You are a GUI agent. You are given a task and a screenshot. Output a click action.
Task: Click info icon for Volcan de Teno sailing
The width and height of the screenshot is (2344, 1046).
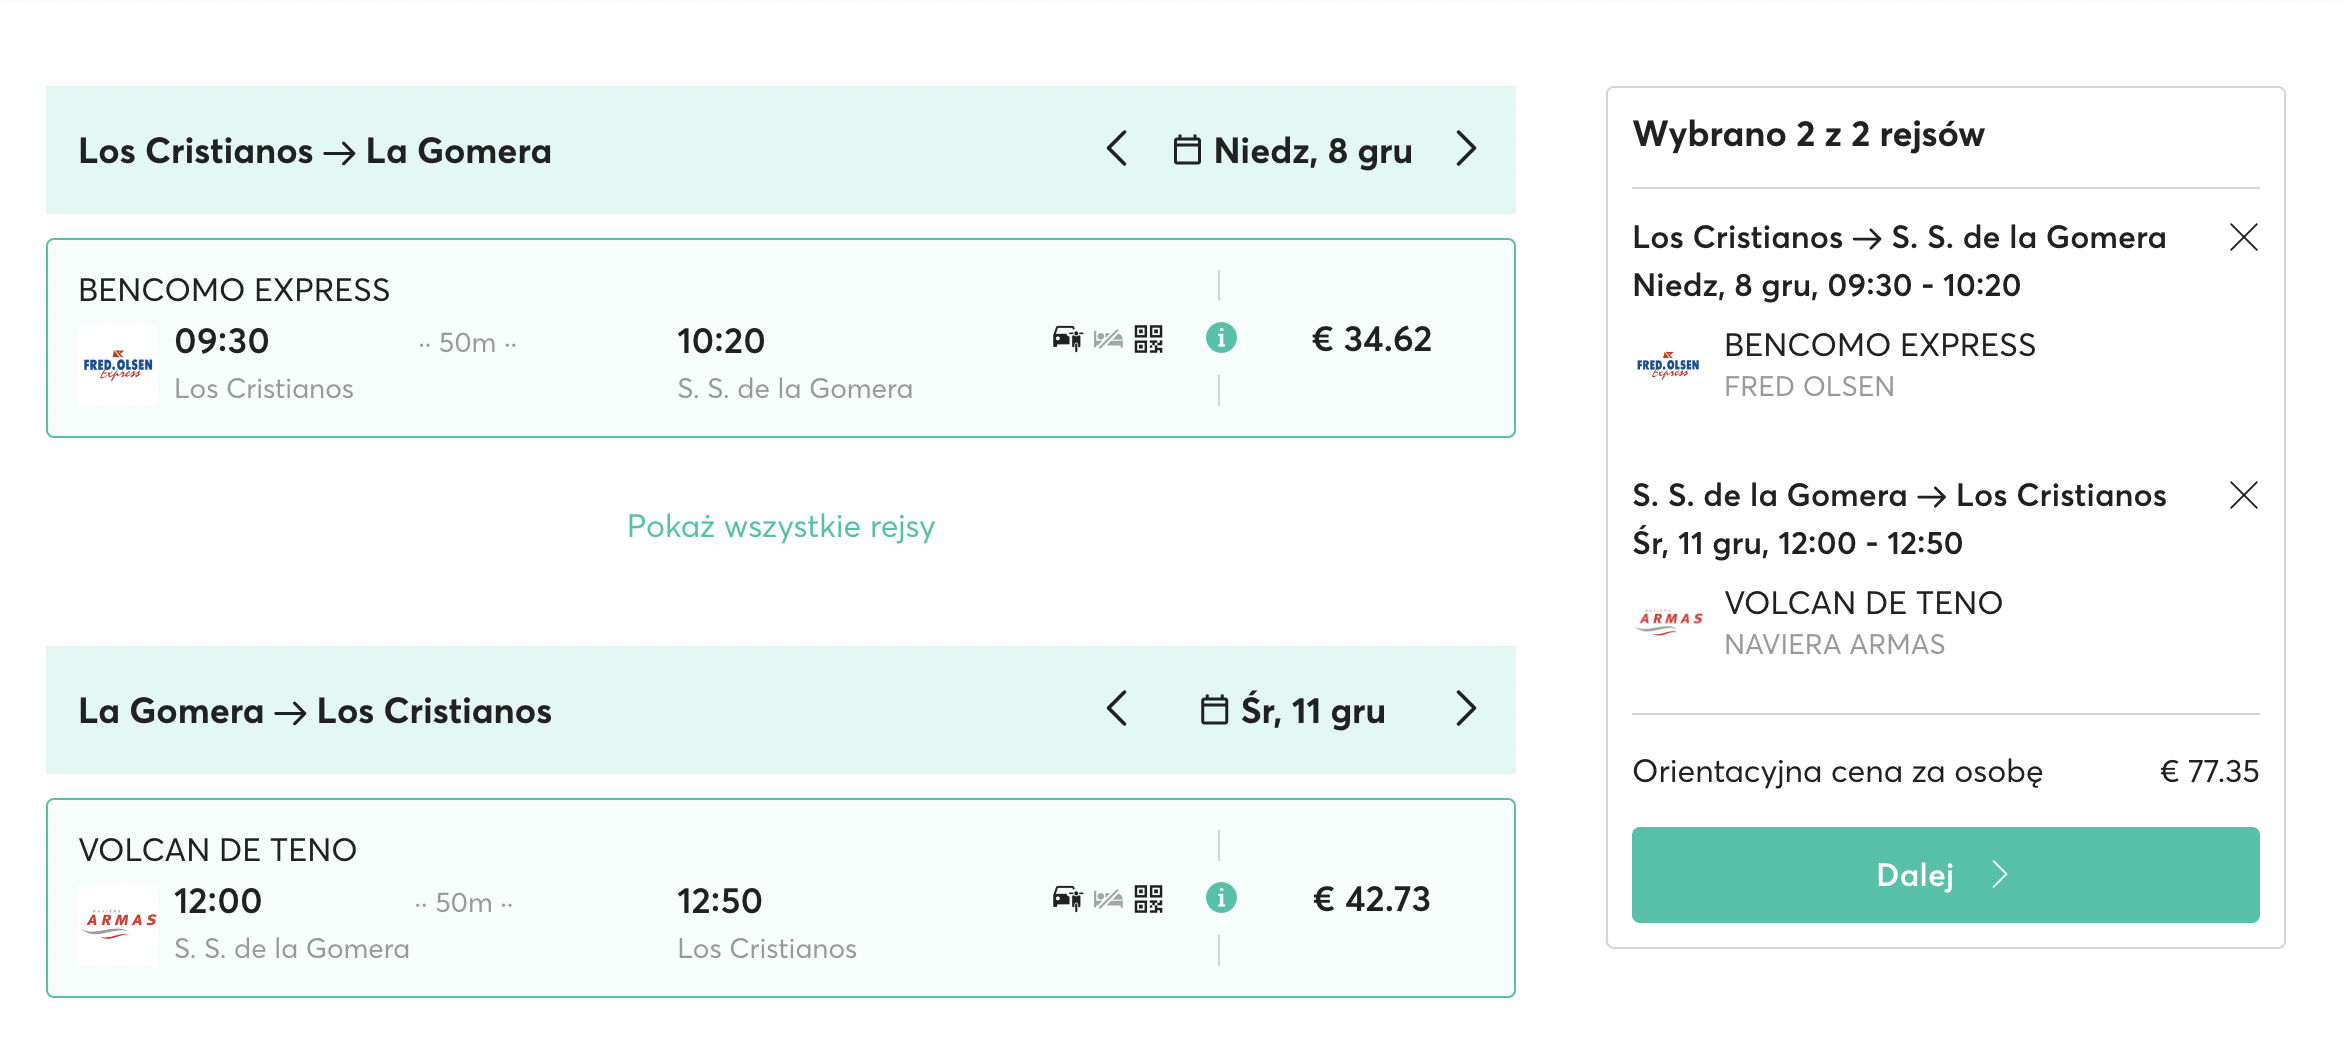pyautogui.click(x=1221, y=898)
